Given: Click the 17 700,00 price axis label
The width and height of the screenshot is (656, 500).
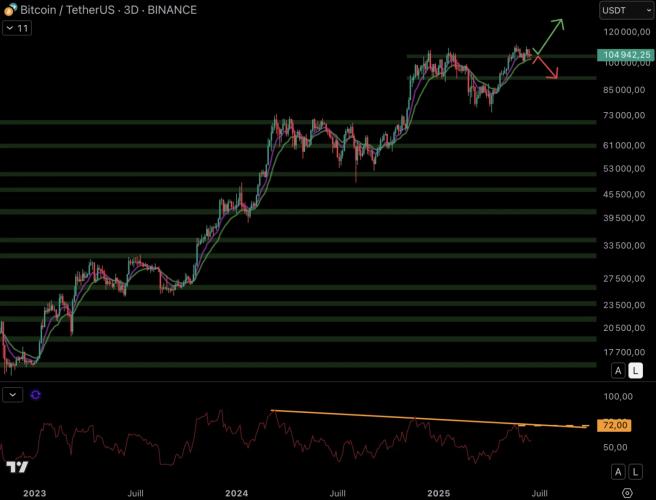Looking at the screenshot, I should 624,352.
